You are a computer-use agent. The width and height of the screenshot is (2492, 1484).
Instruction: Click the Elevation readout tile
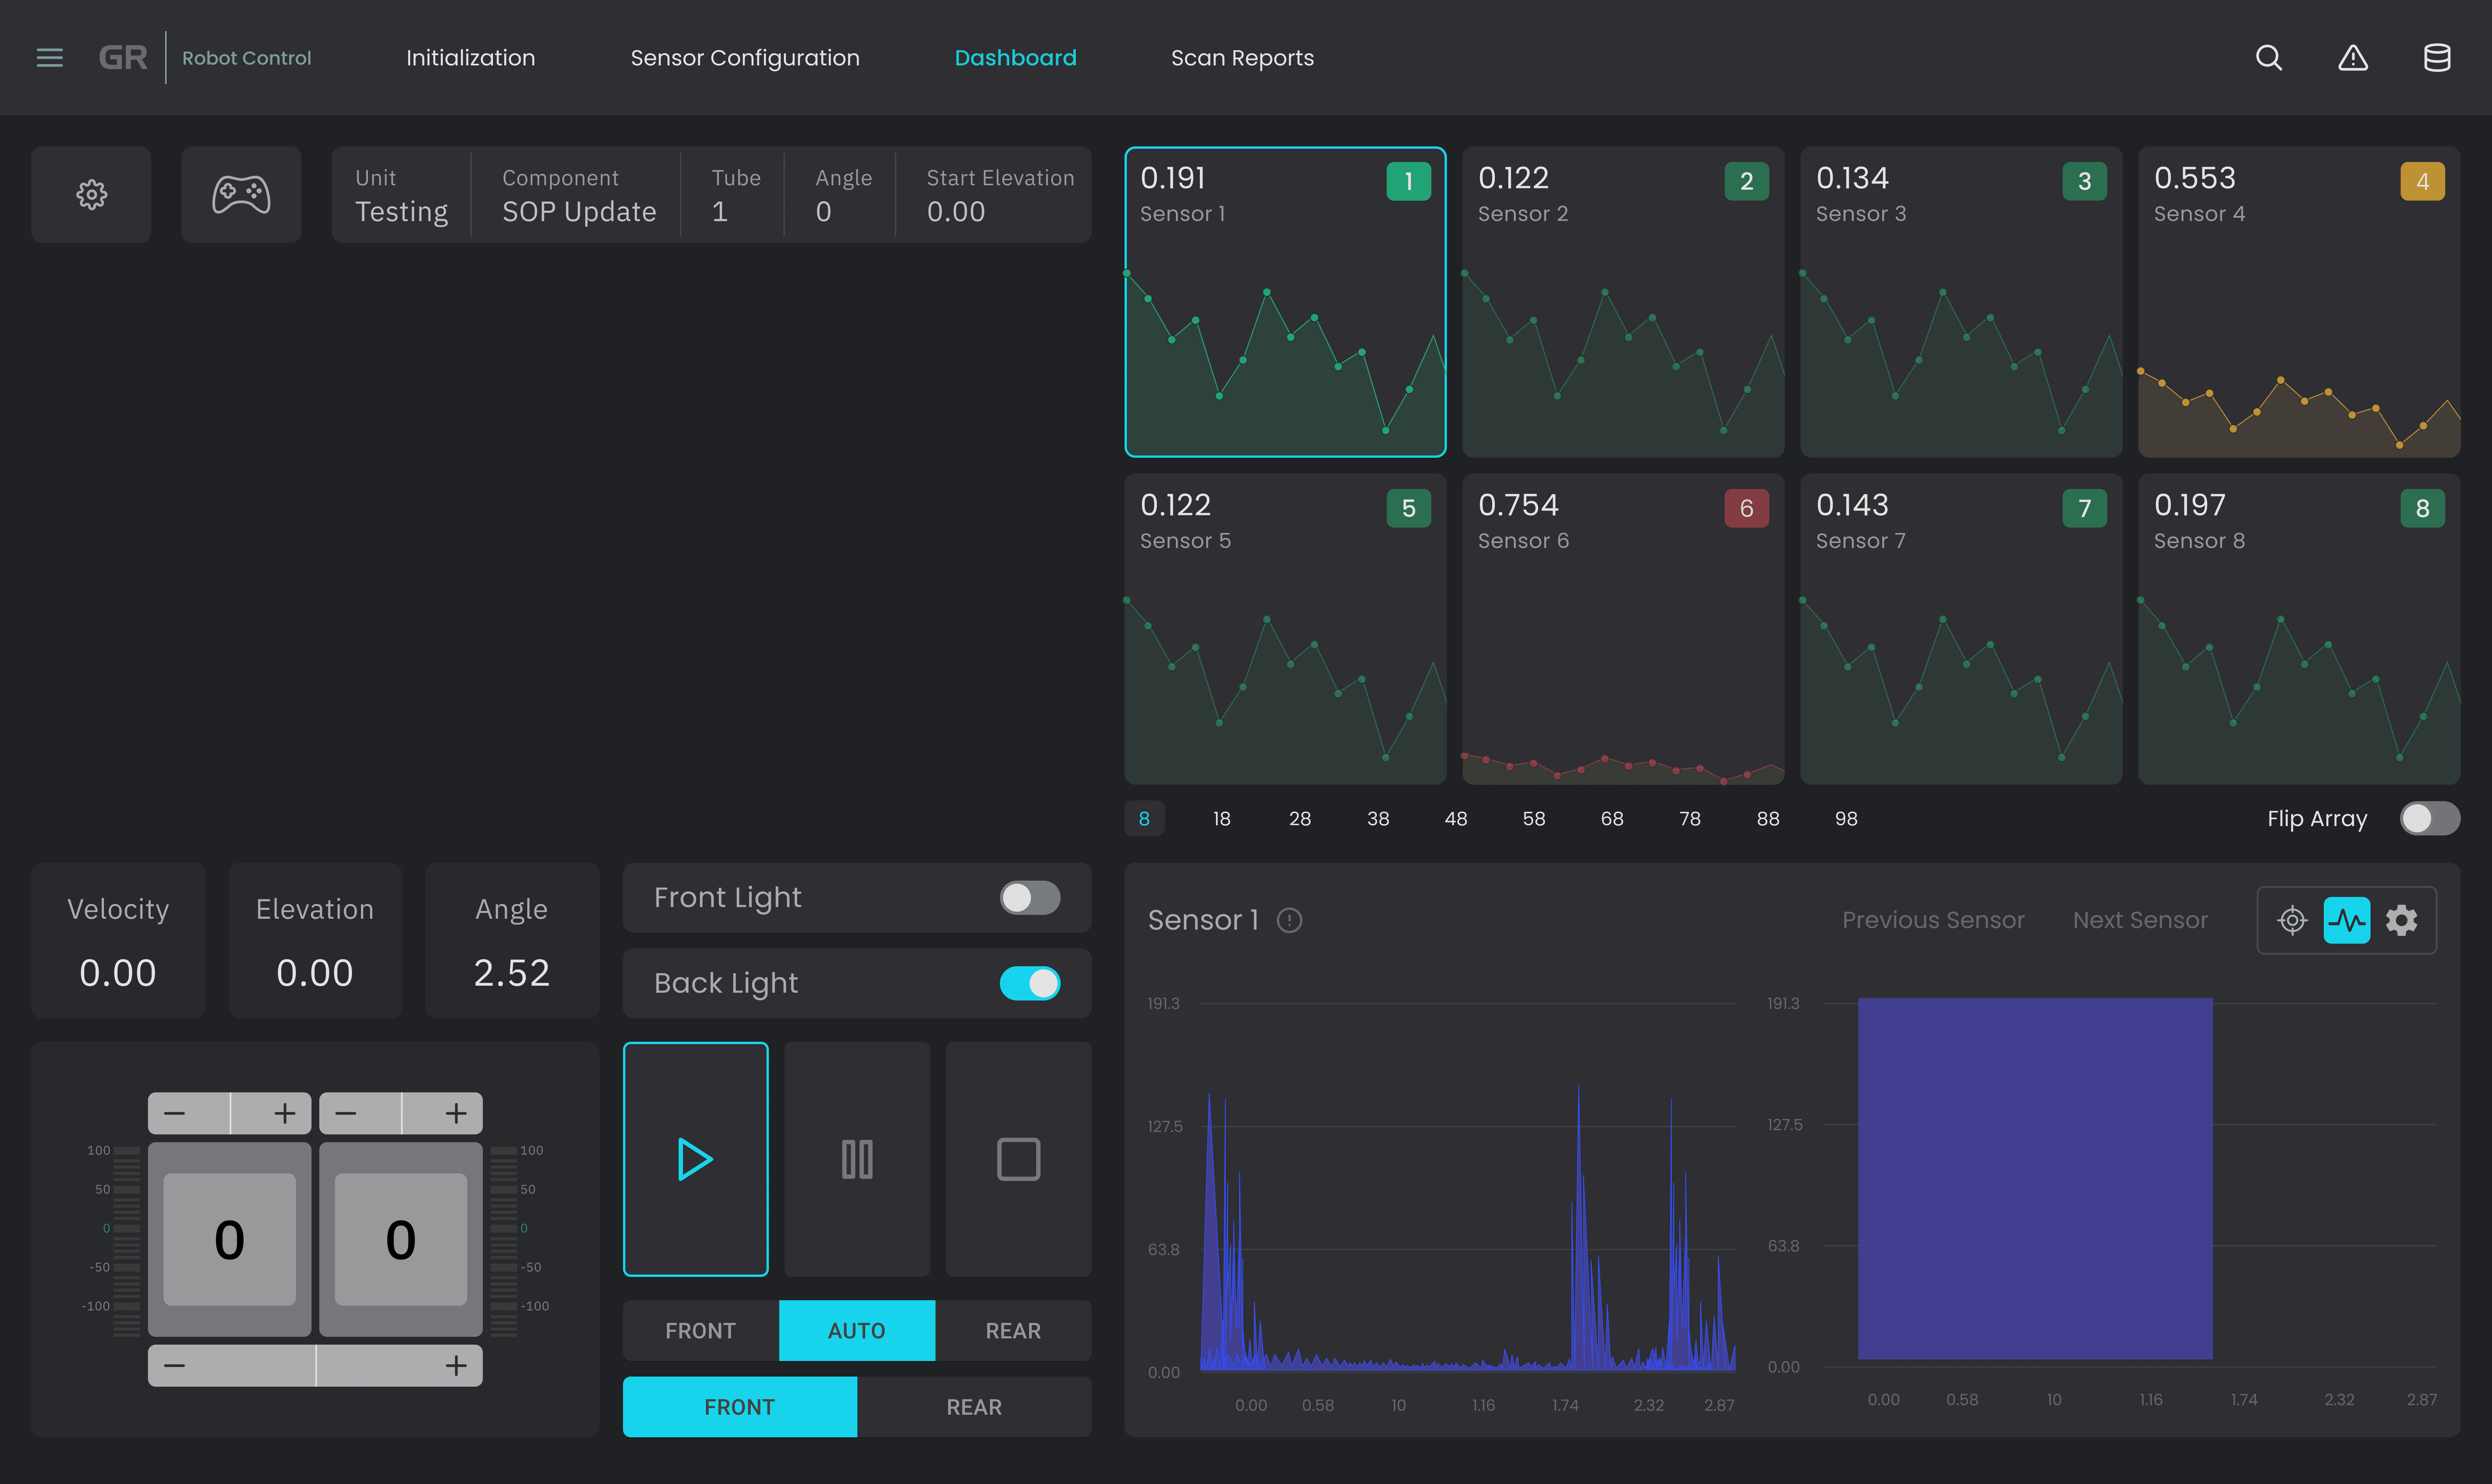coord(315,940)
